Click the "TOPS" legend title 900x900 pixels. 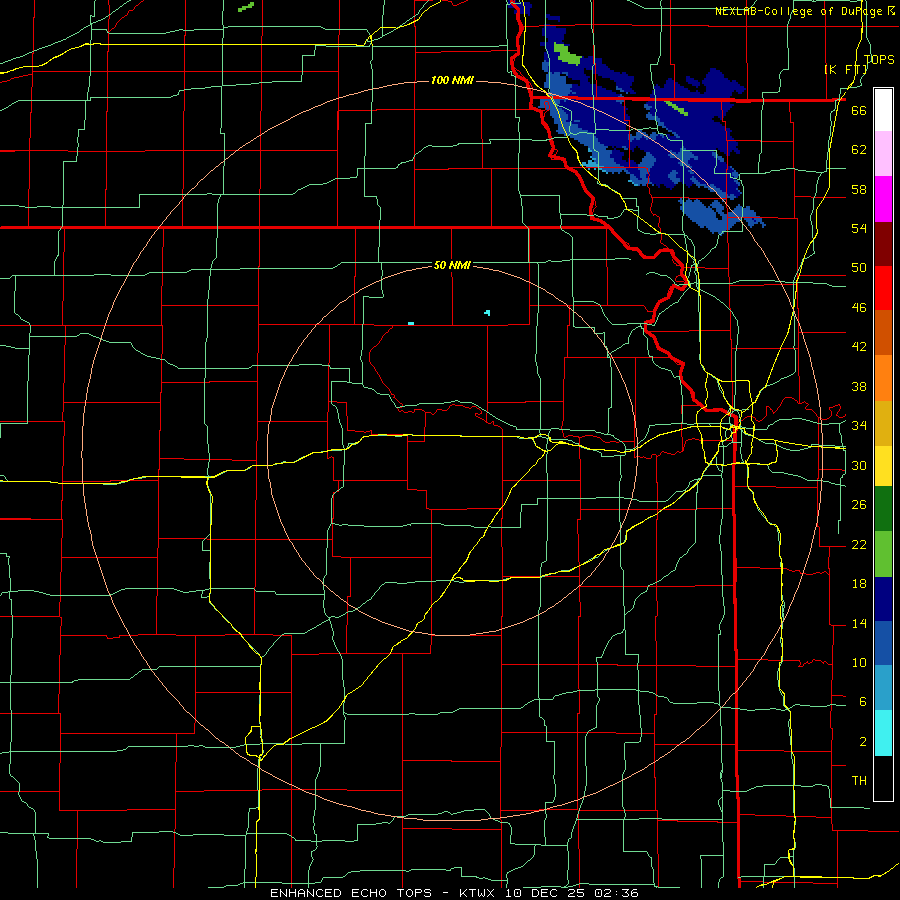pyautogui.click(x=879, y=59)
